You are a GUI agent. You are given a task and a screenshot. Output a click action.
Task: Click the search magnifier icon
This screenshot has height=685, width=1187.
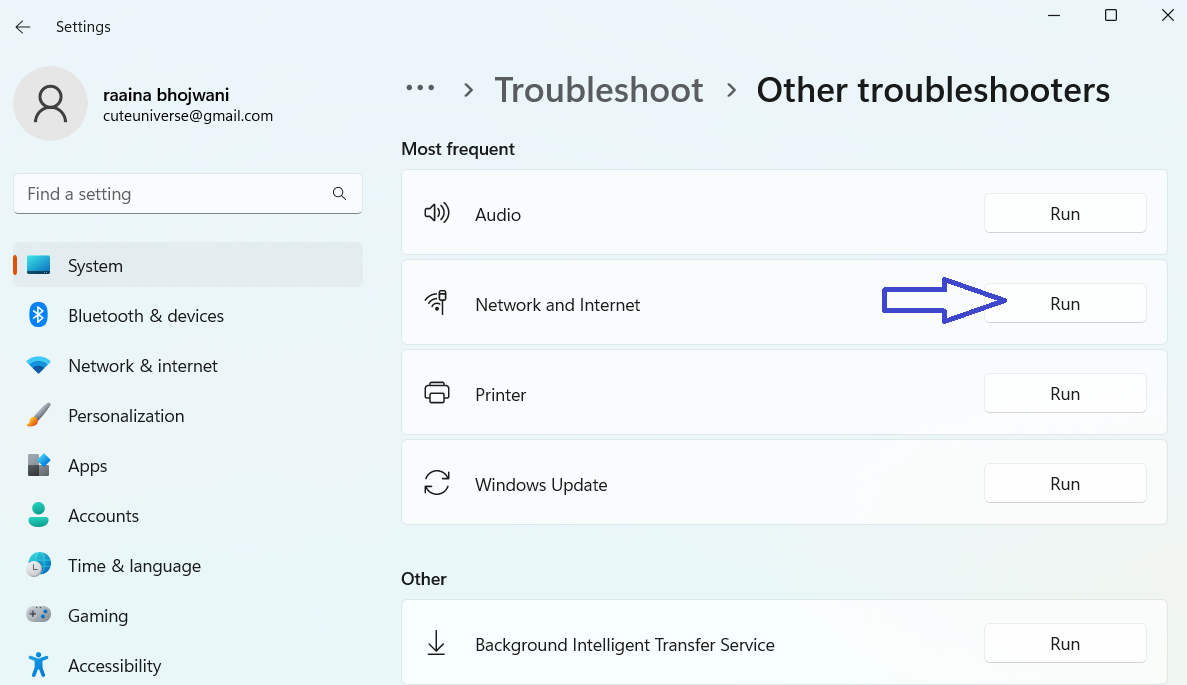(339, 194)
